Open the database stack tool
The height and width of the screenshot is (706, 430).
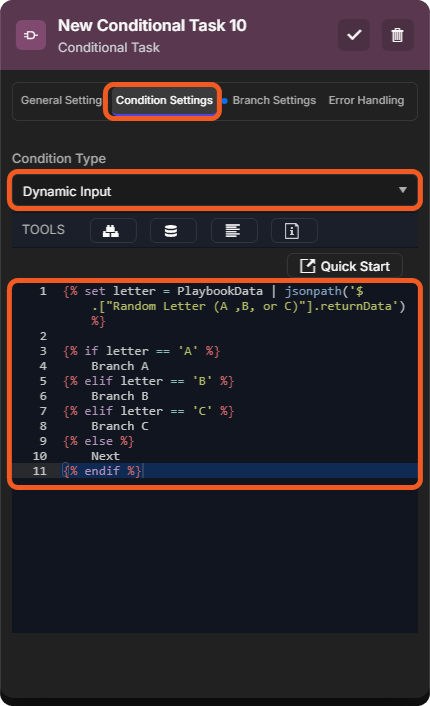tap(173, 231)
